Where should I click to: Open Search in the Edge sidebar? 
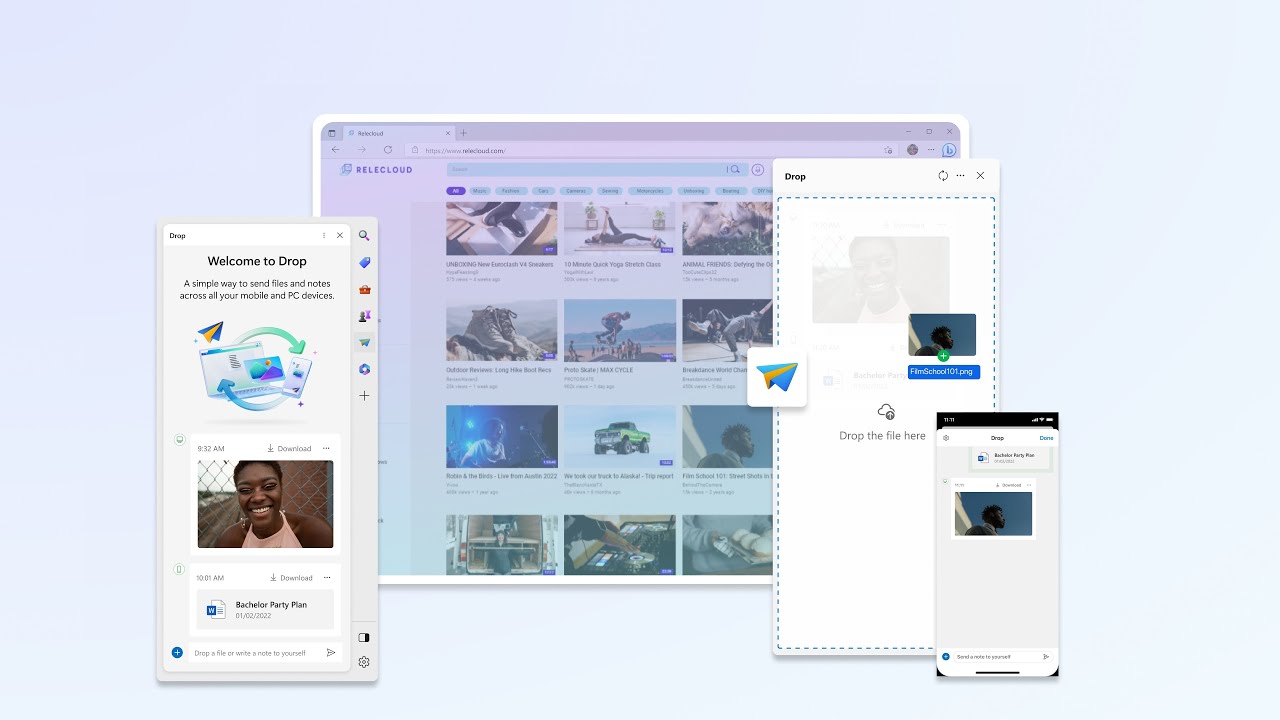point(364,236)
